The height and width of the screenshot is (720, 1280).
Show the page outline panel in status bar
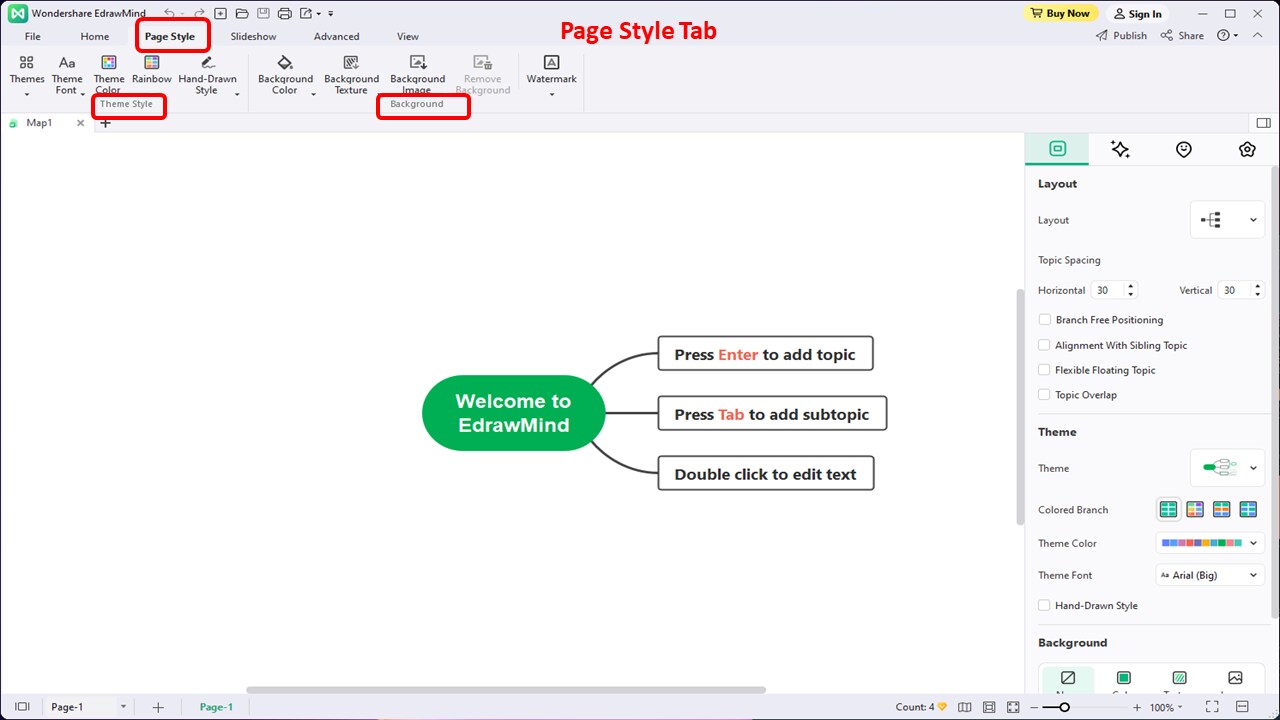coord(22,707)
